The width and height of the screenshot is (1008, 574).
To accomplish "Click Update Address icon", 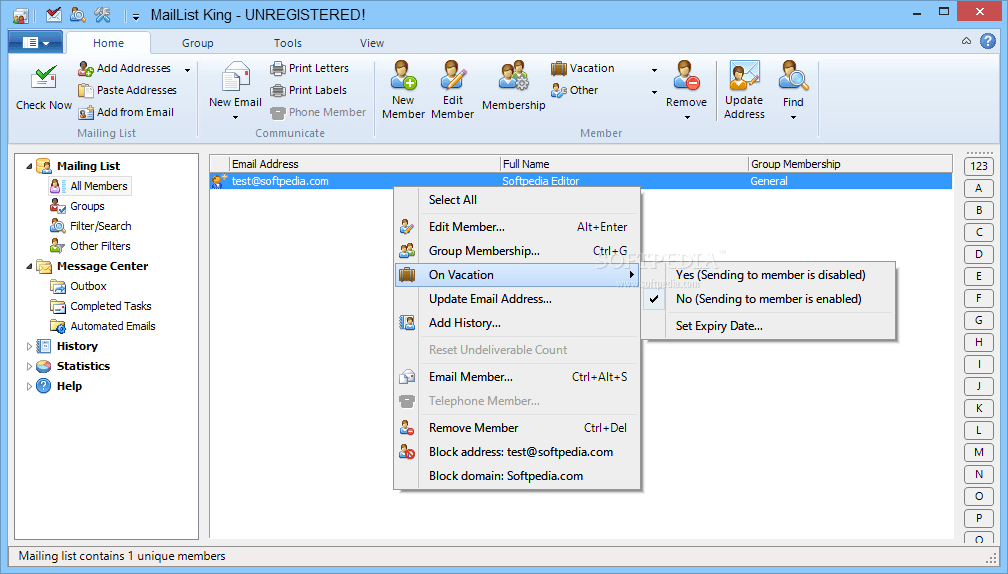I will click(x=744, y=76).
